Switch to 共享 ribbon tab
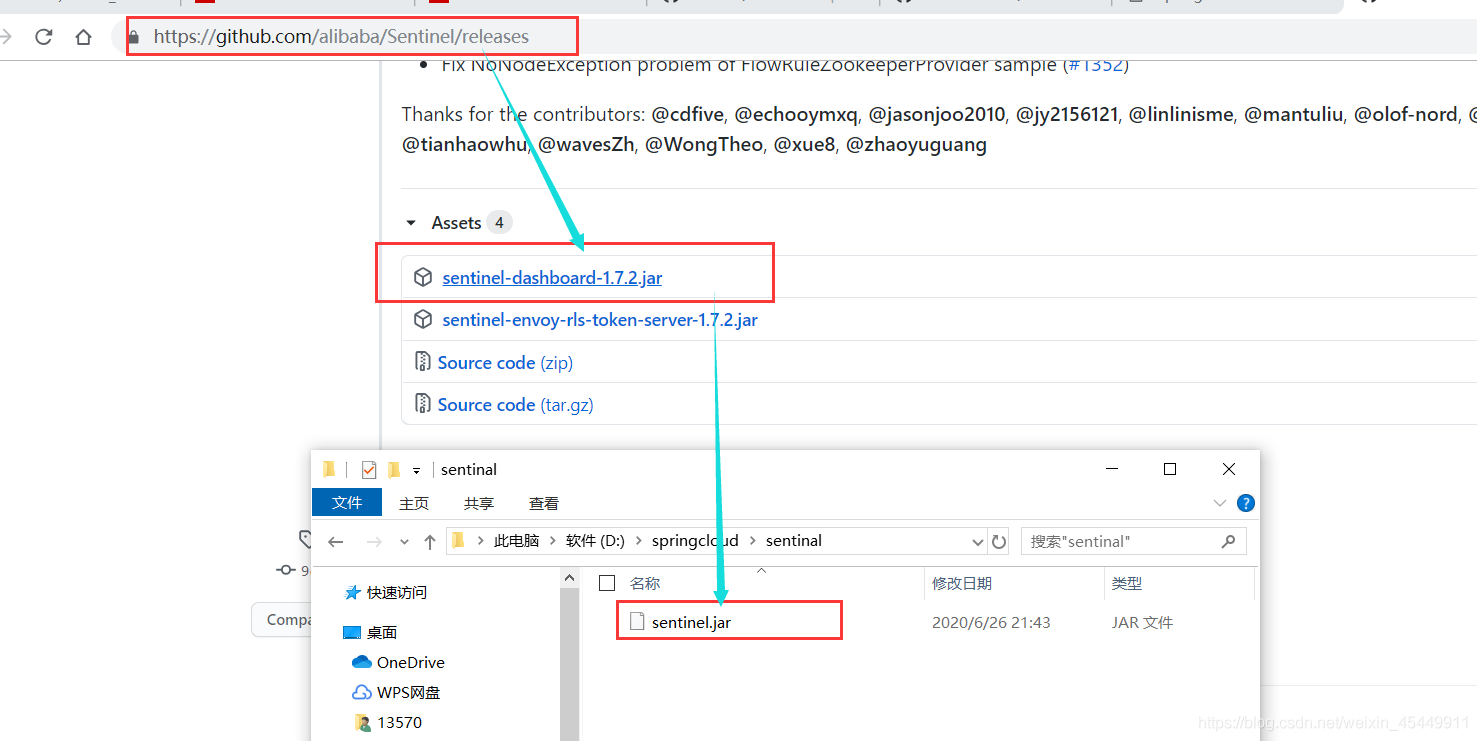 click(x=479, y=503)
